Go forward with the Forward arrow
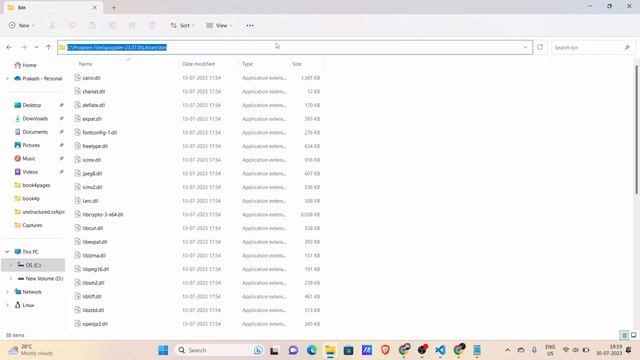 tap(24, 47)
